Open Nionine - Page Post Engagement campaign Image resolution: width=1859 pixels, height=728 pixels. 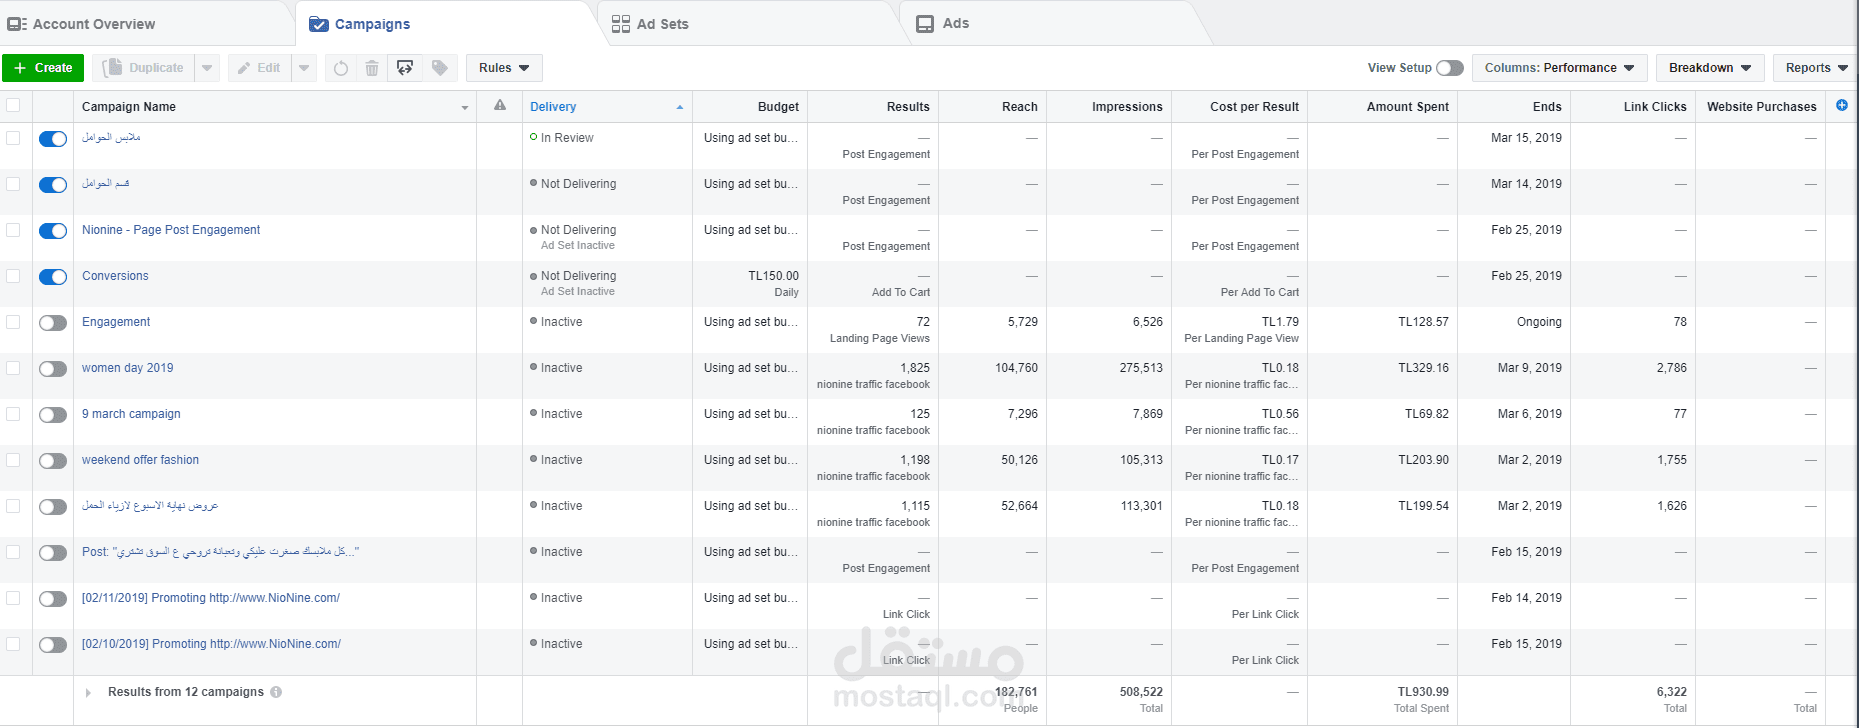tap(171, 230)
